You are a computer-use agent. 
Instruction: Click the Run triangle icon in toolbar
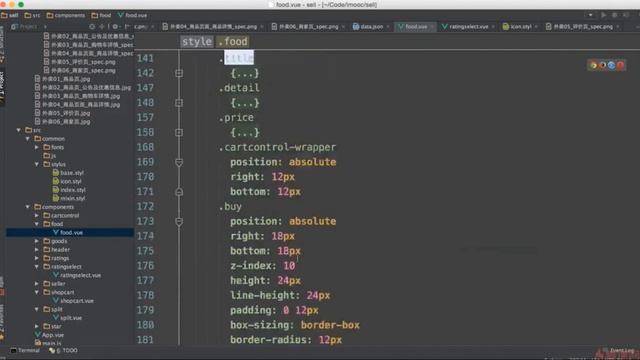click(603, 15)
